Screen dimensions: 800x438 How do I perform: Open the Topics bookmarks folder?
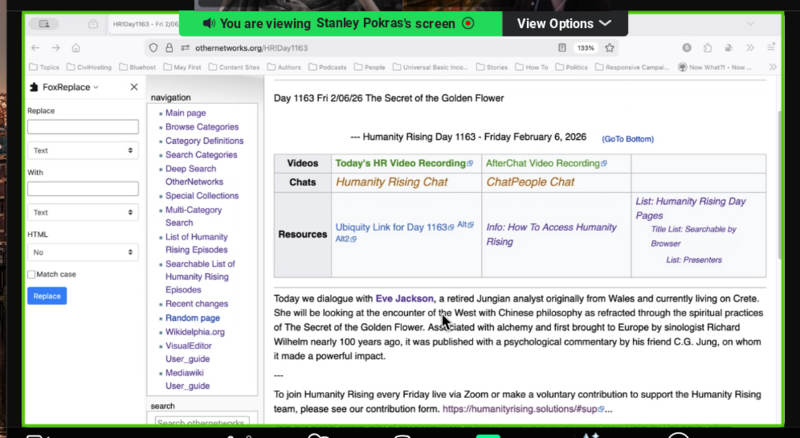click(44, 67)
